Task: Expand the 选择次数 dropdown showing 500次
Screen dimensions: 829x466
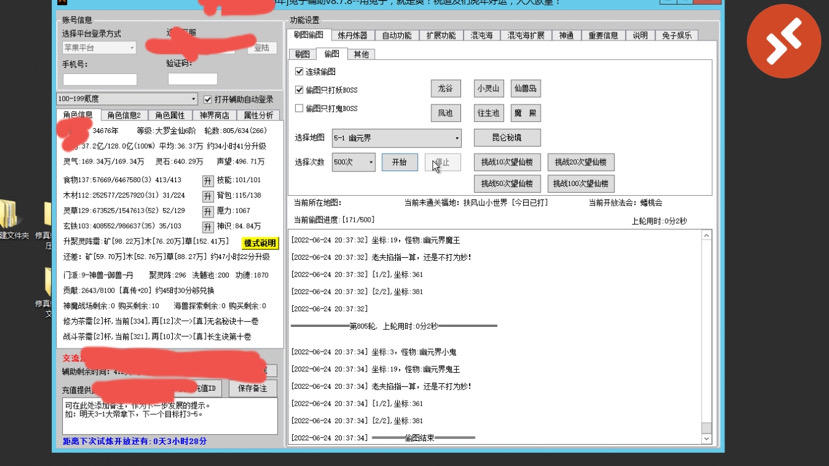Action: pos(354,162)
